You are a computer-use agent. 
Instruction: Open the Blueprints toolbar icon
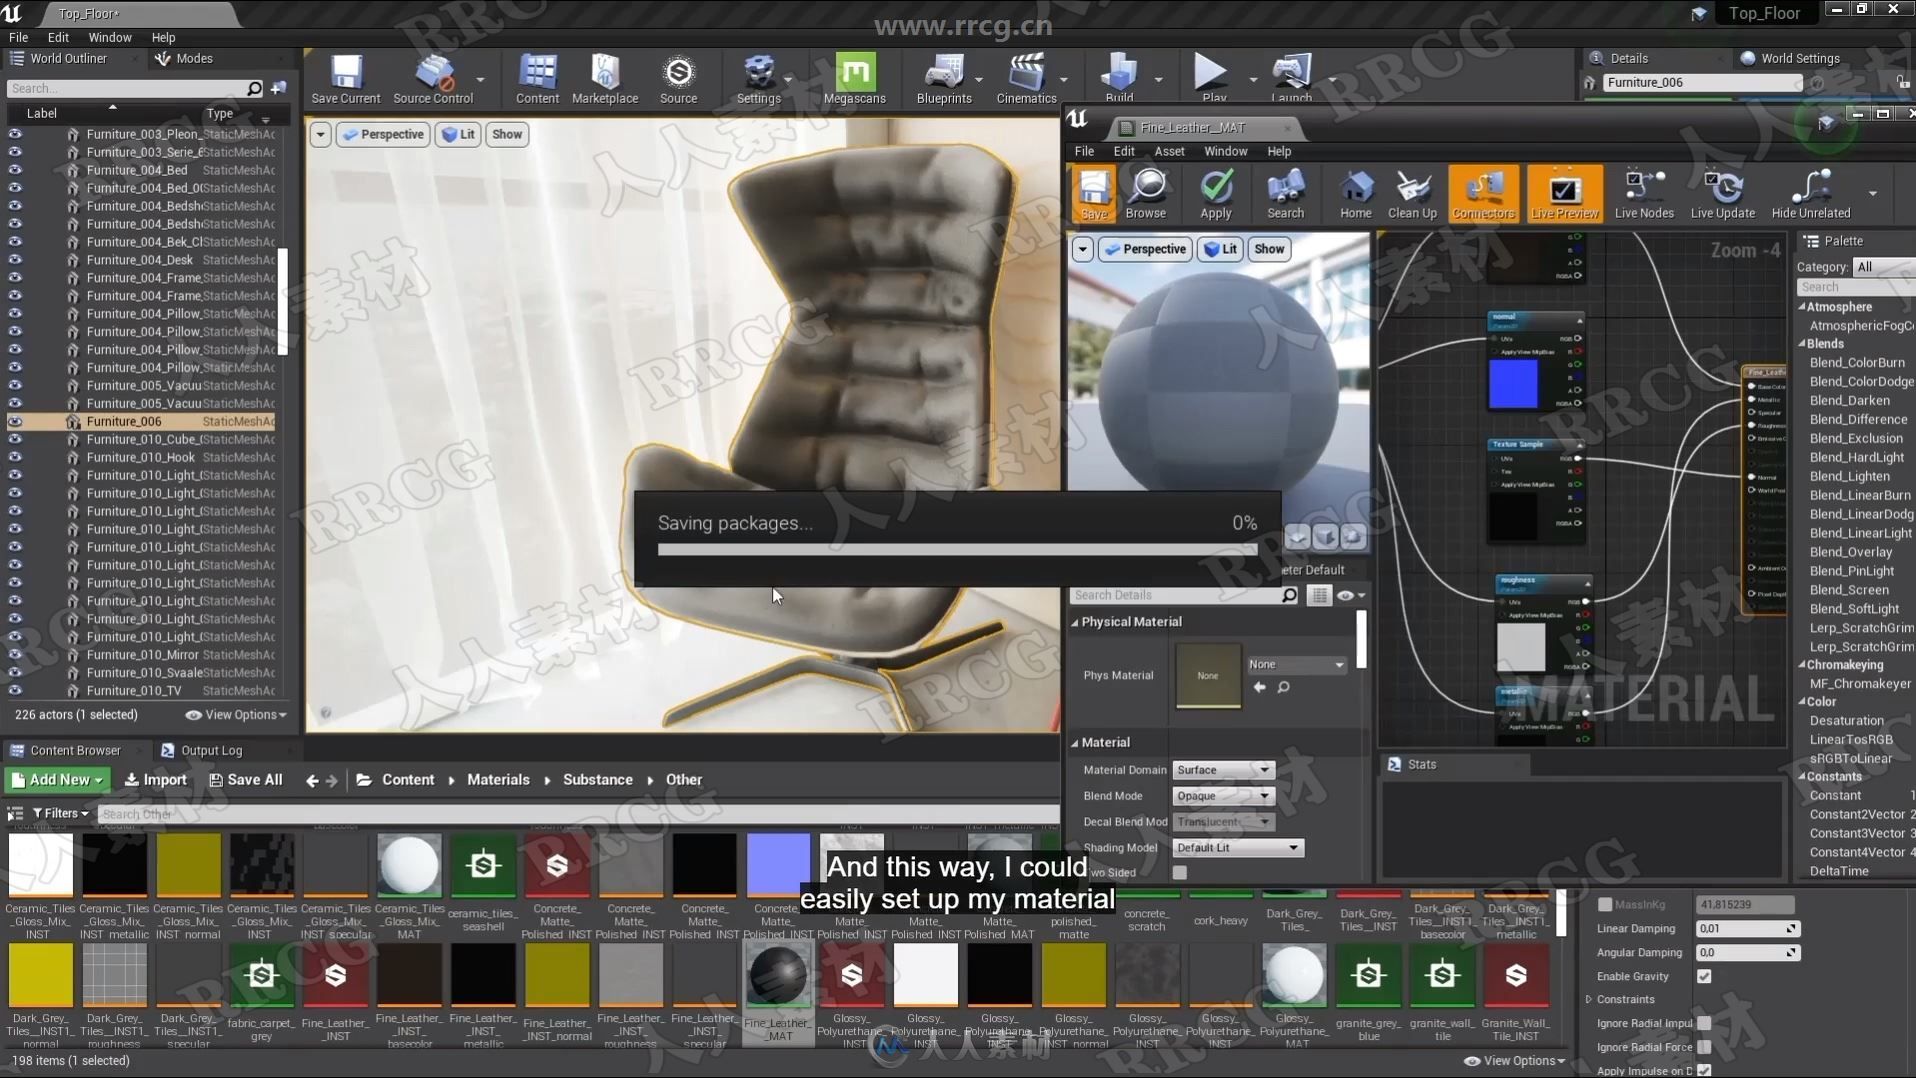(x=943, y=79)
